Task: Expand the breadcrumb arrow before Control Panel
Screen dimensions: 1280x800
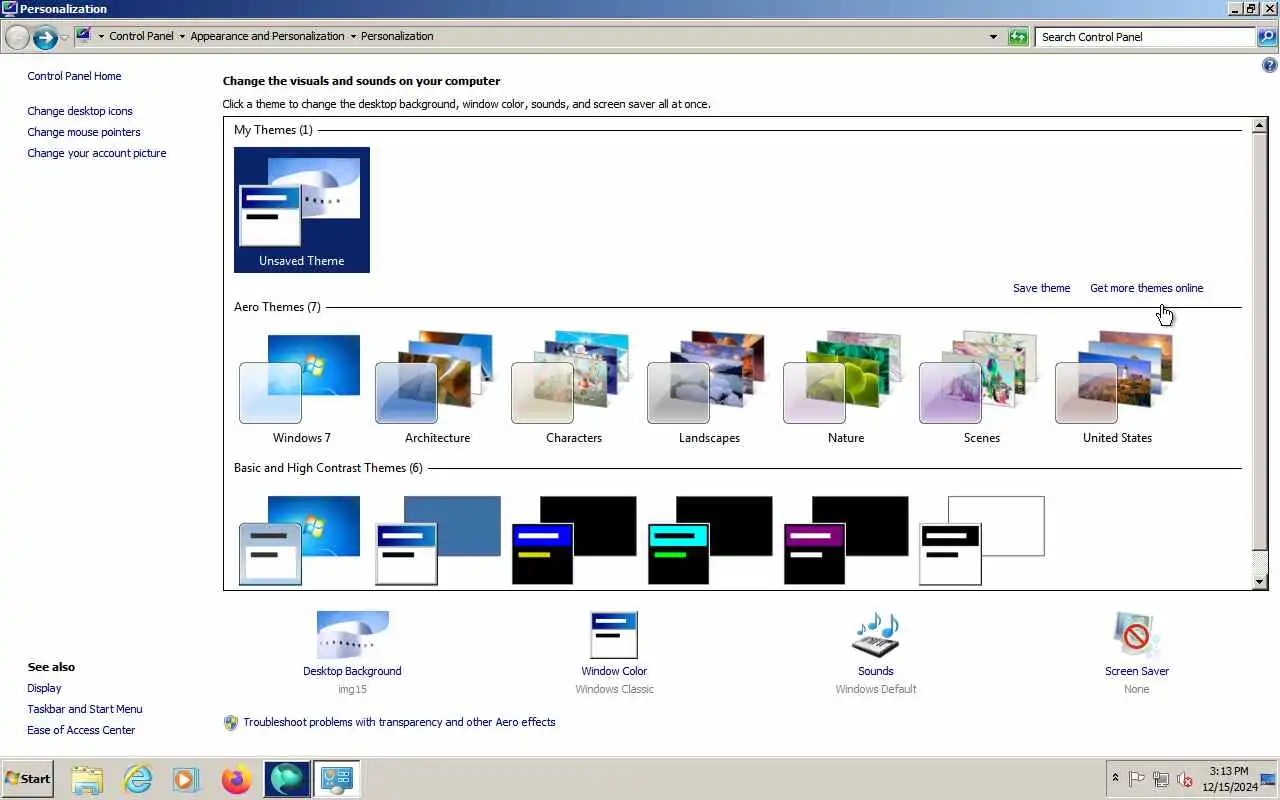Action: coord(101,36)
